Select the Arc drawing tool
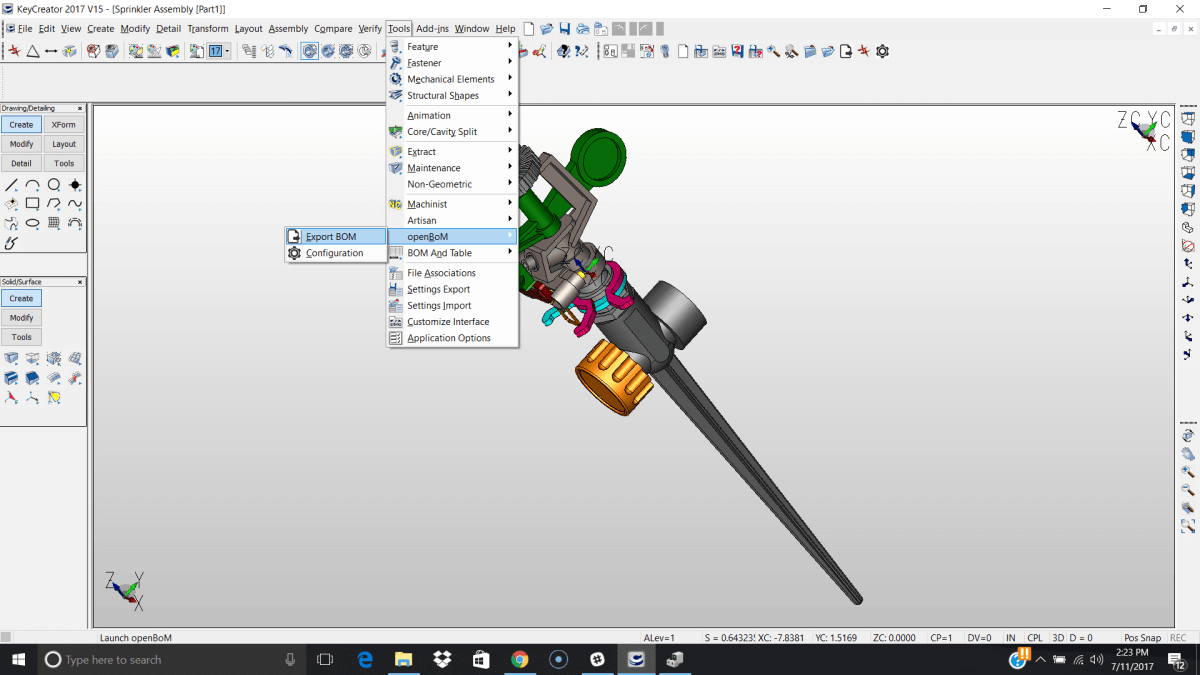 point(32,185)
